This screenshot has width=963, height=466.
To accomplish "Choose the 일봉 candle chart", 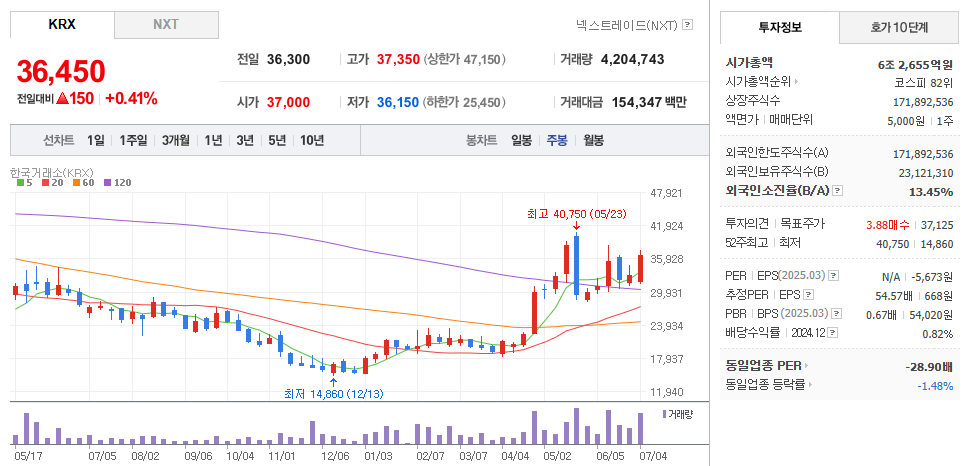I will click(521, 141).
